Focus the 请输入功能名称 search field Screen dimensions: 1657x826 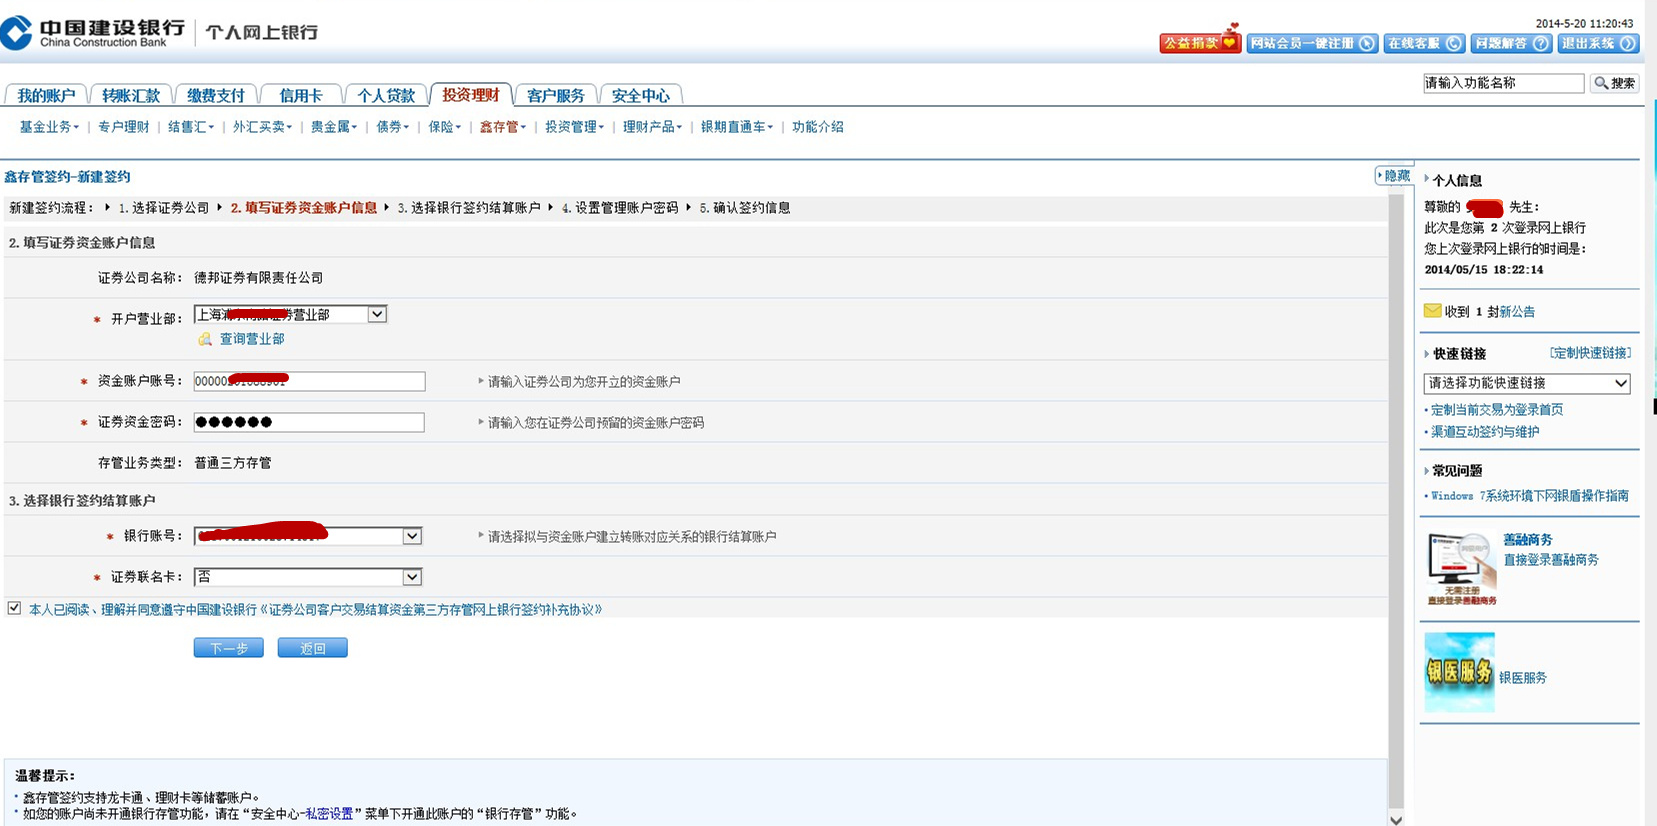coord(1503,83)
